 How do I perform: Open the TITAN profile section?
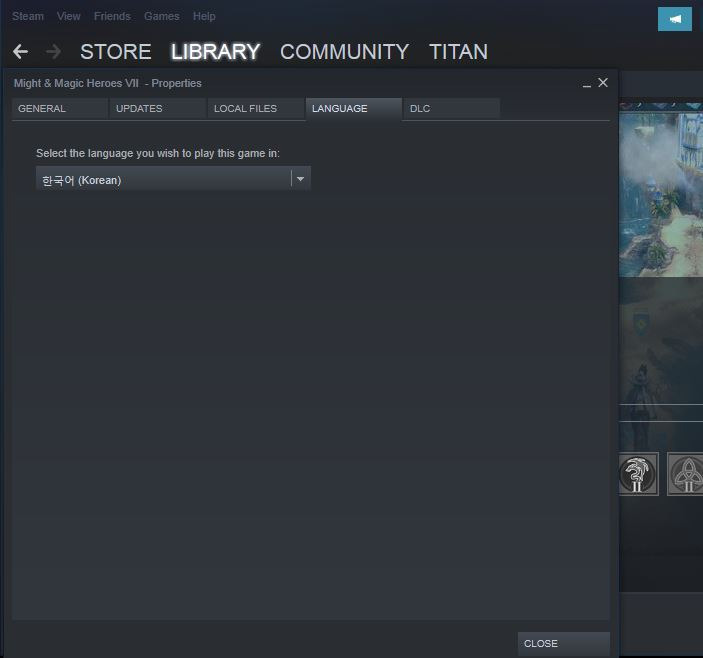tap(458, 52)
